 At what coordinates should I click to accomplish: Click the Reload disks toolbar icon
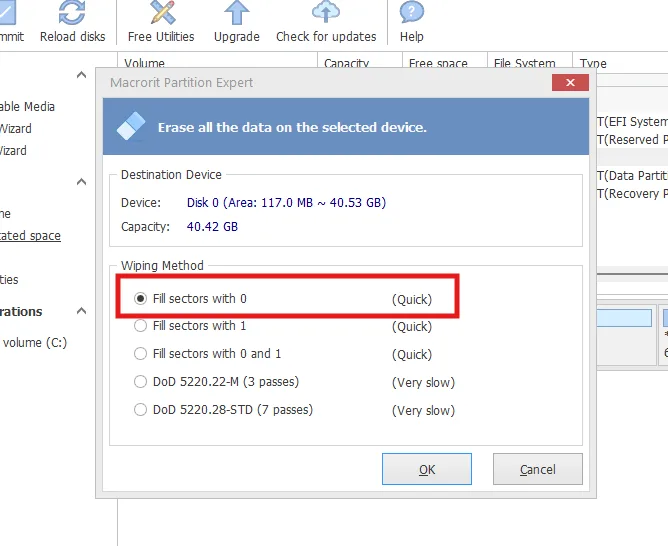coord(72,13)
